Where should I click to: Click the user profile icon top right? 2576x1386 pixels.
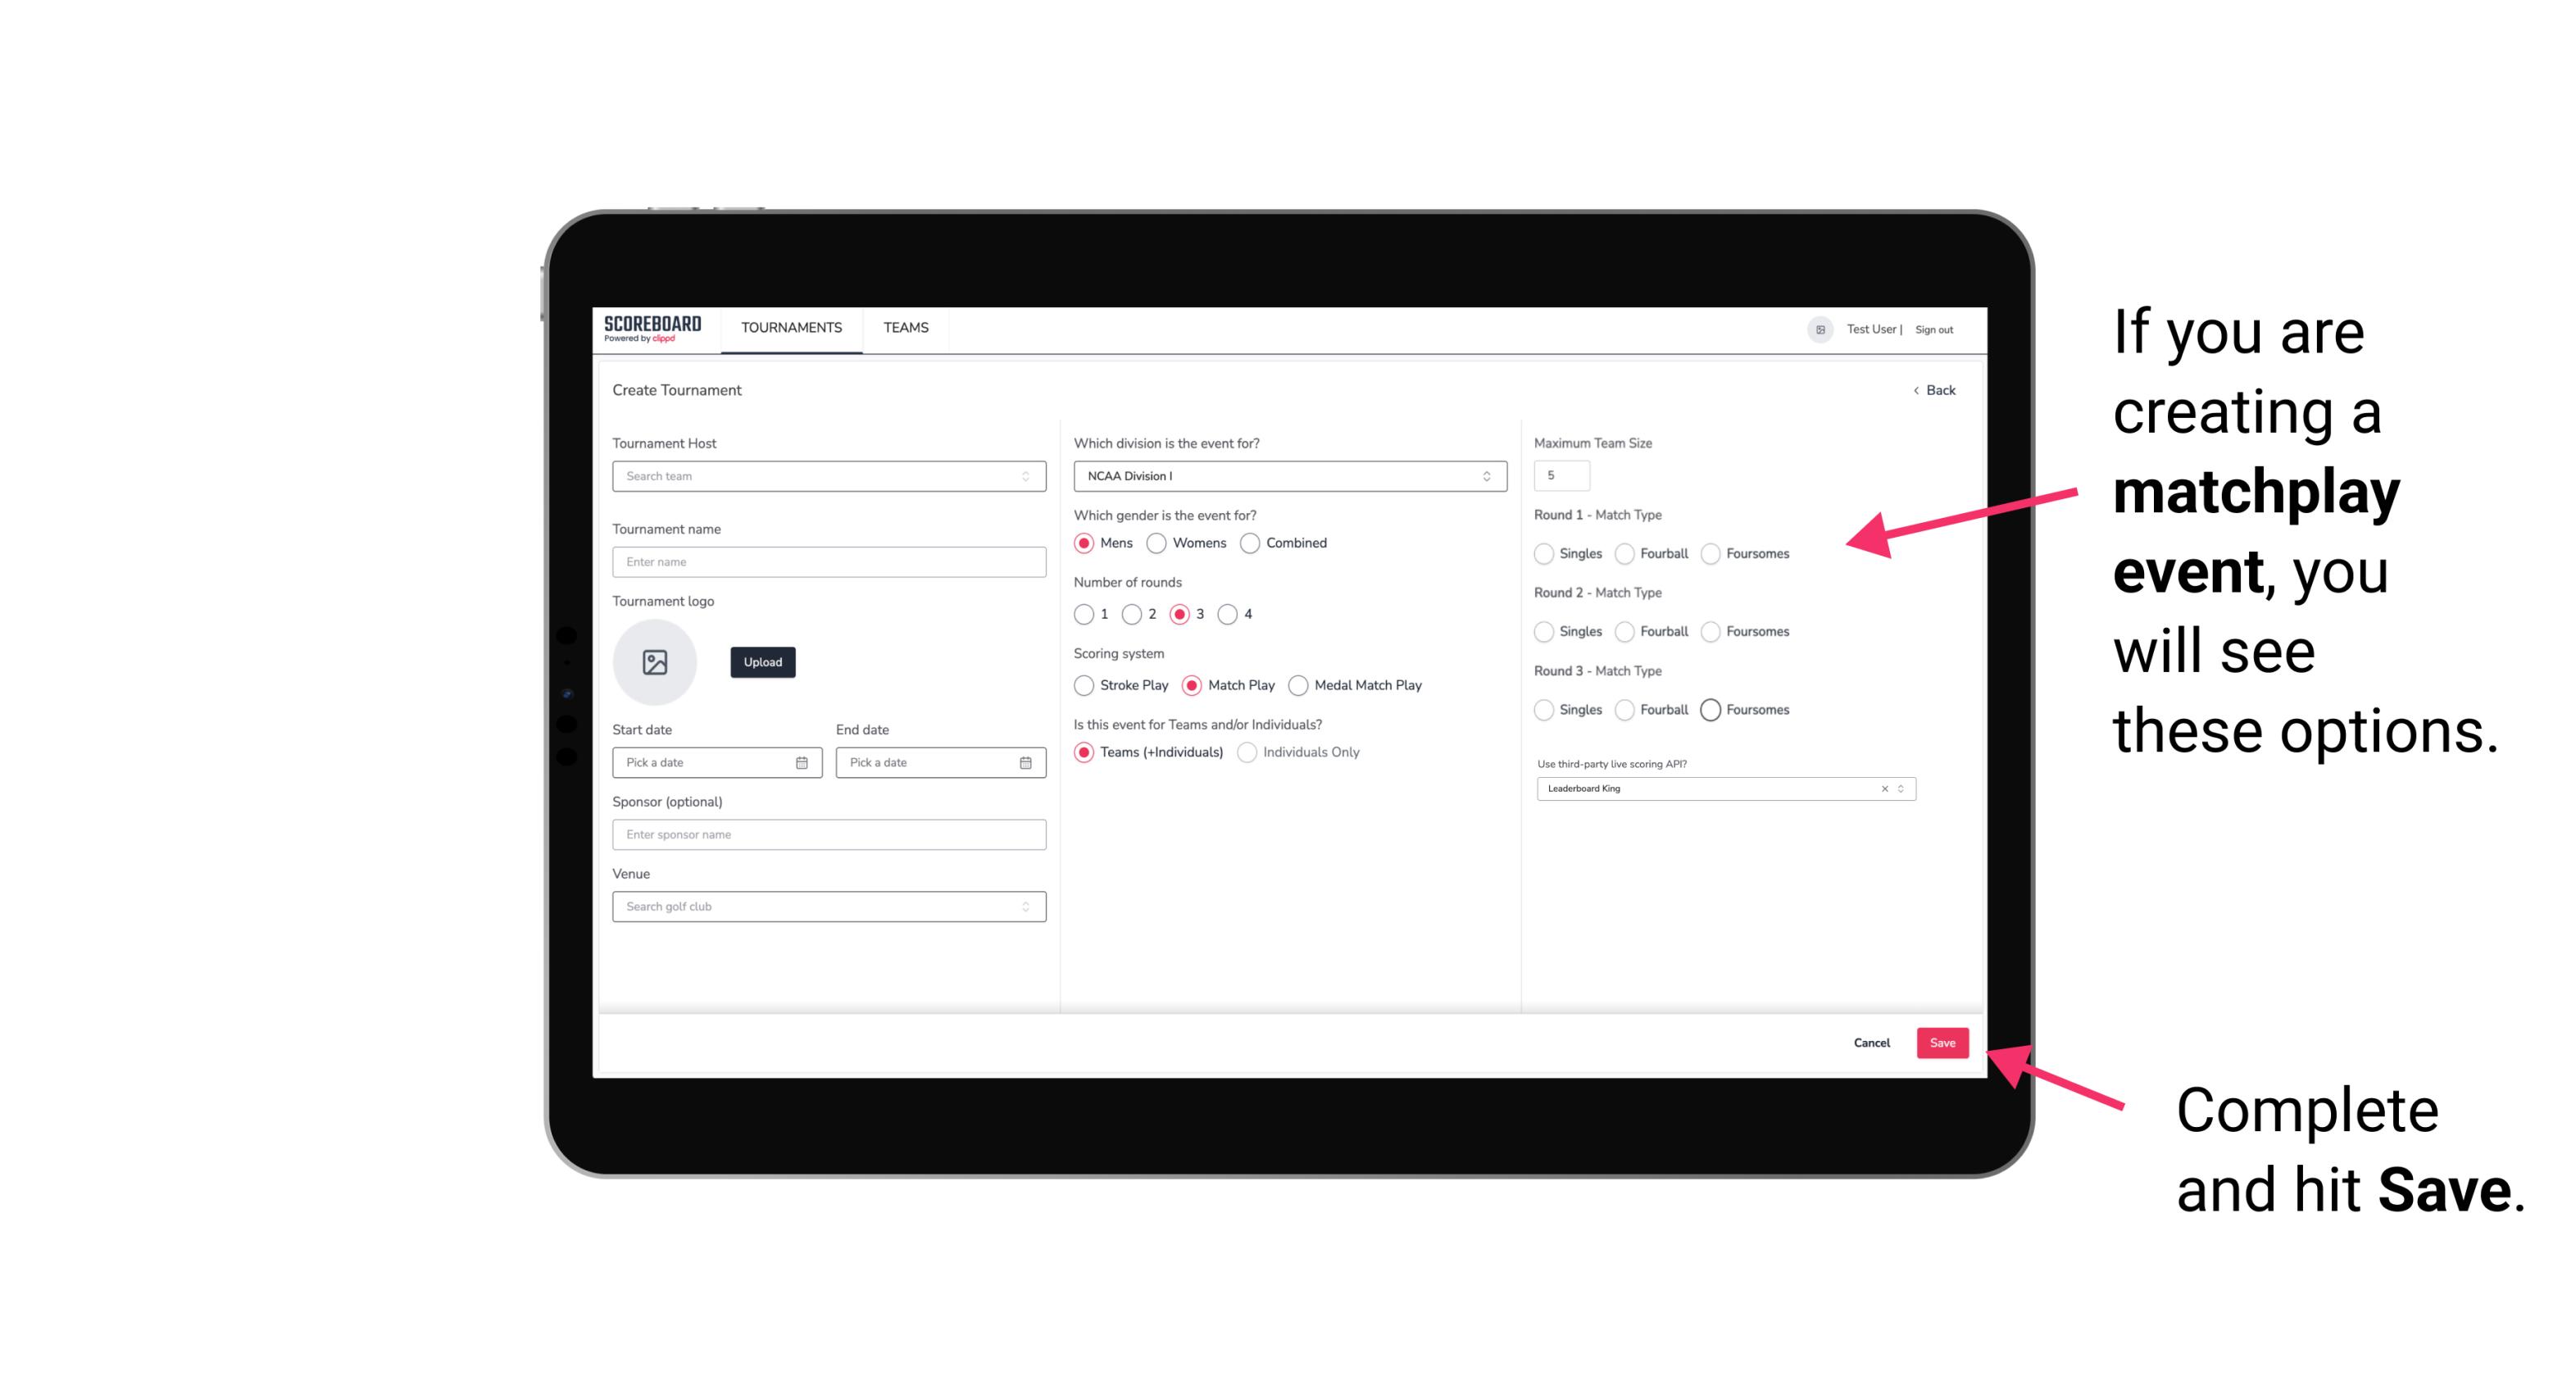1817,328
